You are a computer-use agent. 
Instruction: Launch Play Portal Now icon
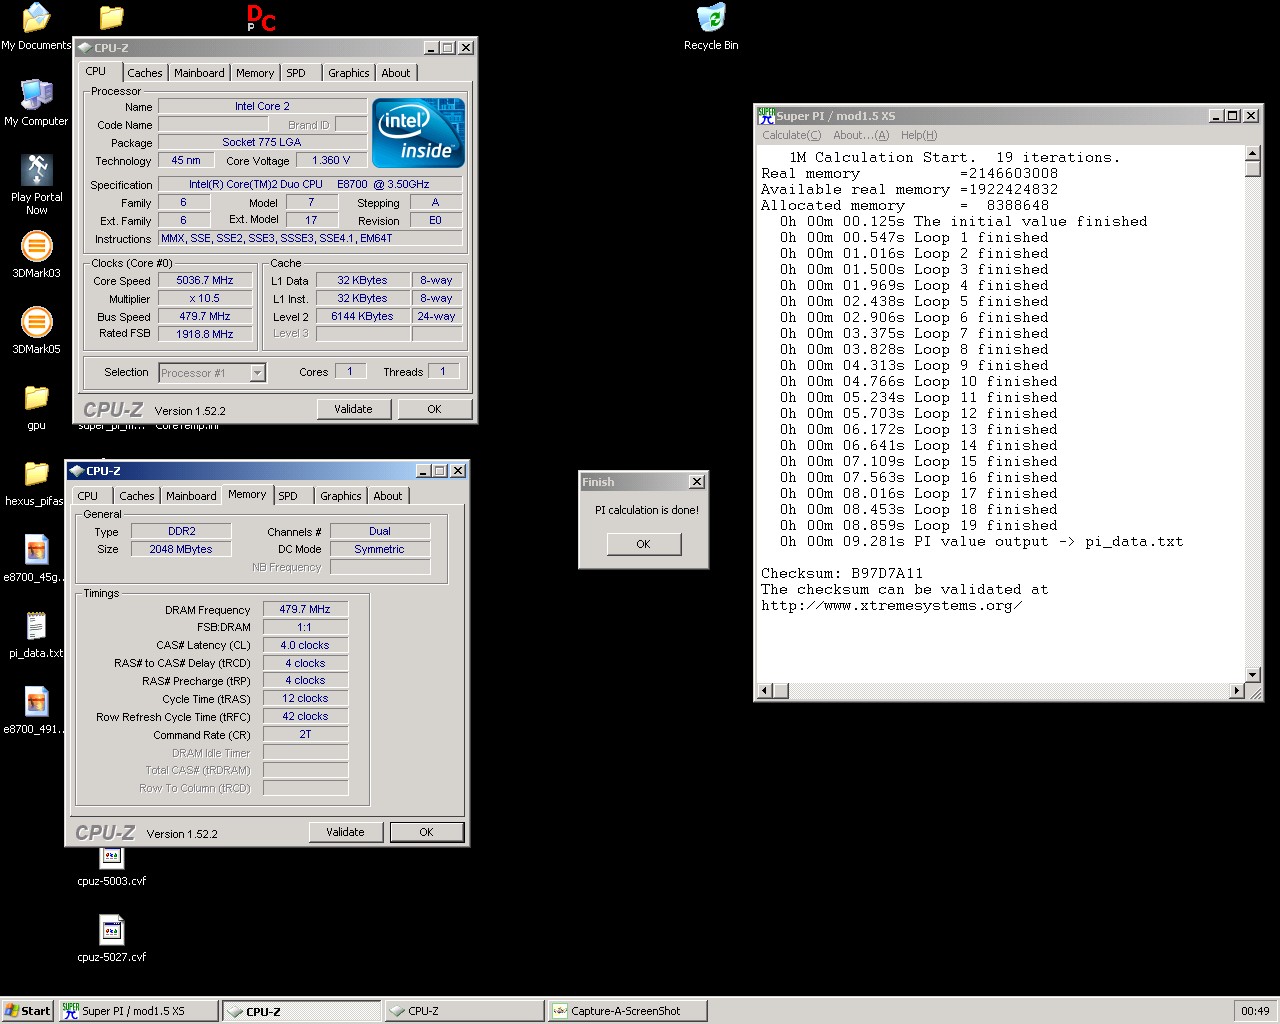(x=36, y=184)
